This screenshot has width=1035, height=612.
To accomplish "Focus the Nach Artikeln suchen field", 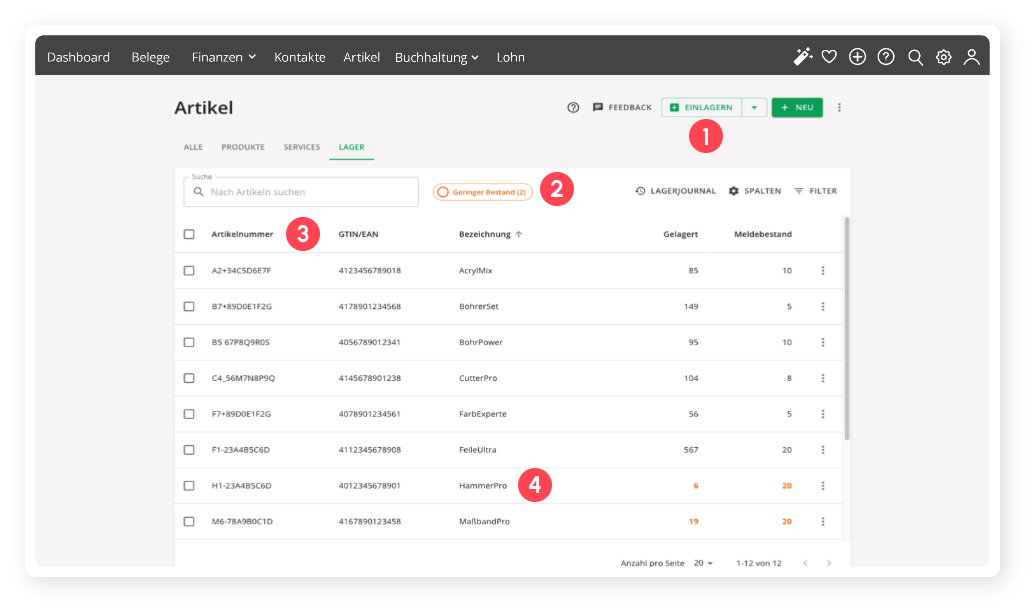I will click(310, 192).
